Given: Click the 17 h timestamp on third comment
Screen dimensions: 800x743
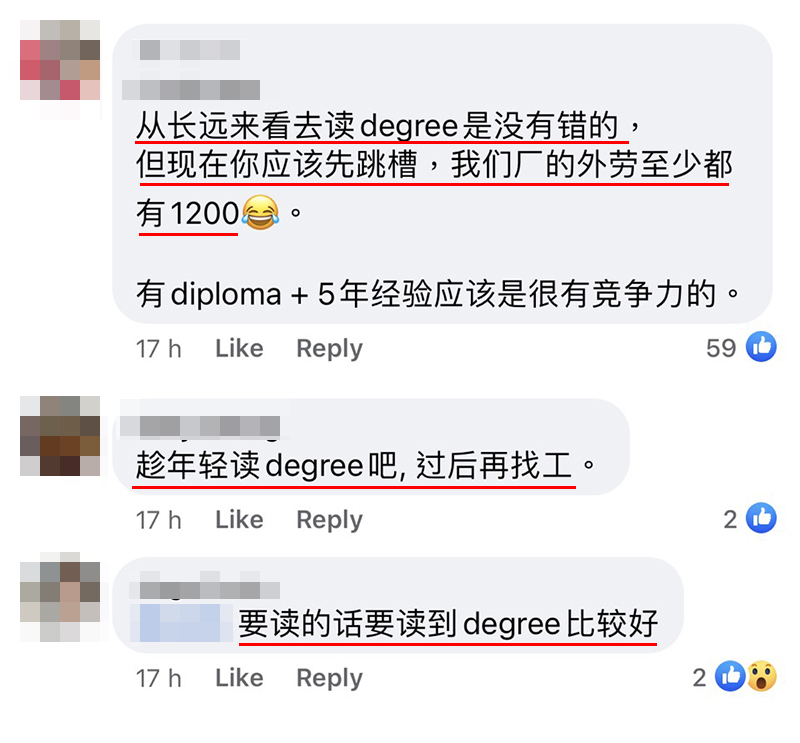Looking at the screenshot, I should [x=159, y=678].
